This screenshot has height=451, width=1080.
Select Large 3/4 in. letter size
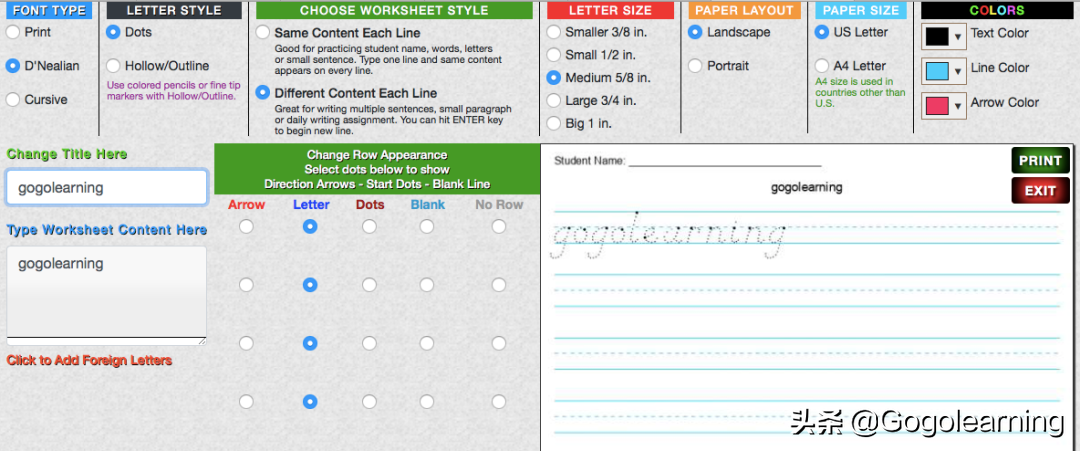click(554, 101)
